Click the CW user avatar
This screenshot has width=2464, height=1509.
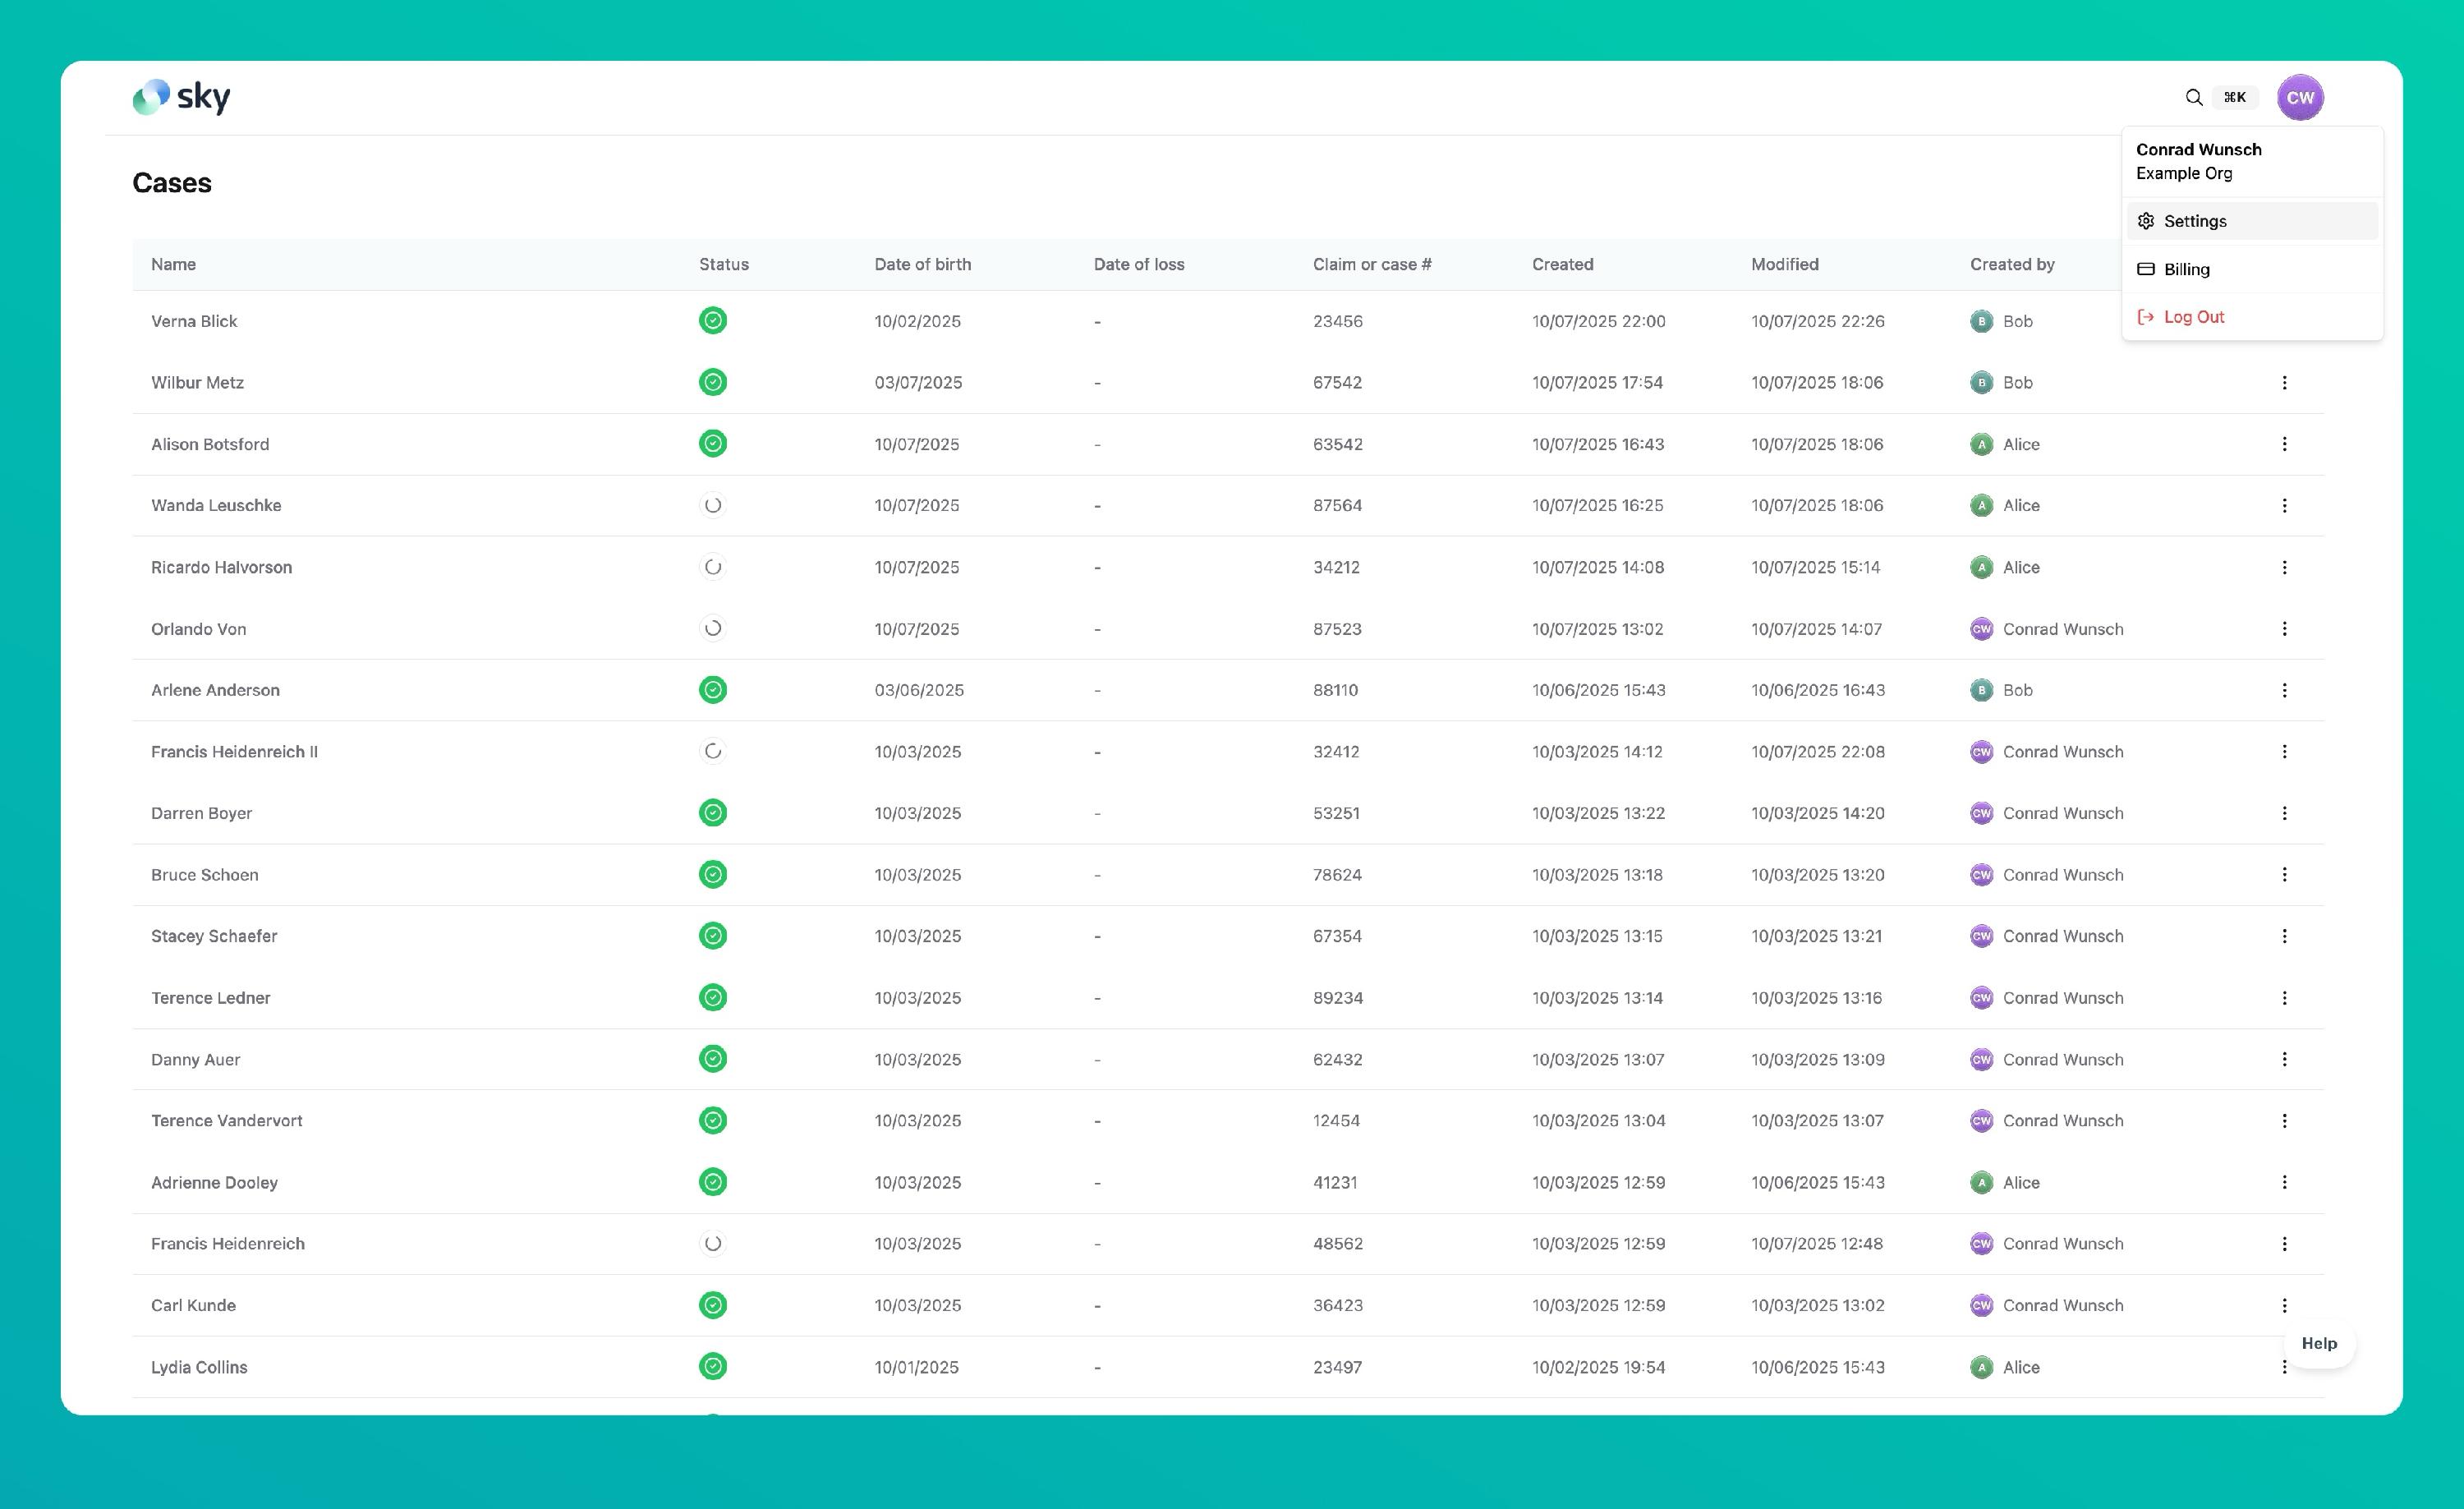2299,97
